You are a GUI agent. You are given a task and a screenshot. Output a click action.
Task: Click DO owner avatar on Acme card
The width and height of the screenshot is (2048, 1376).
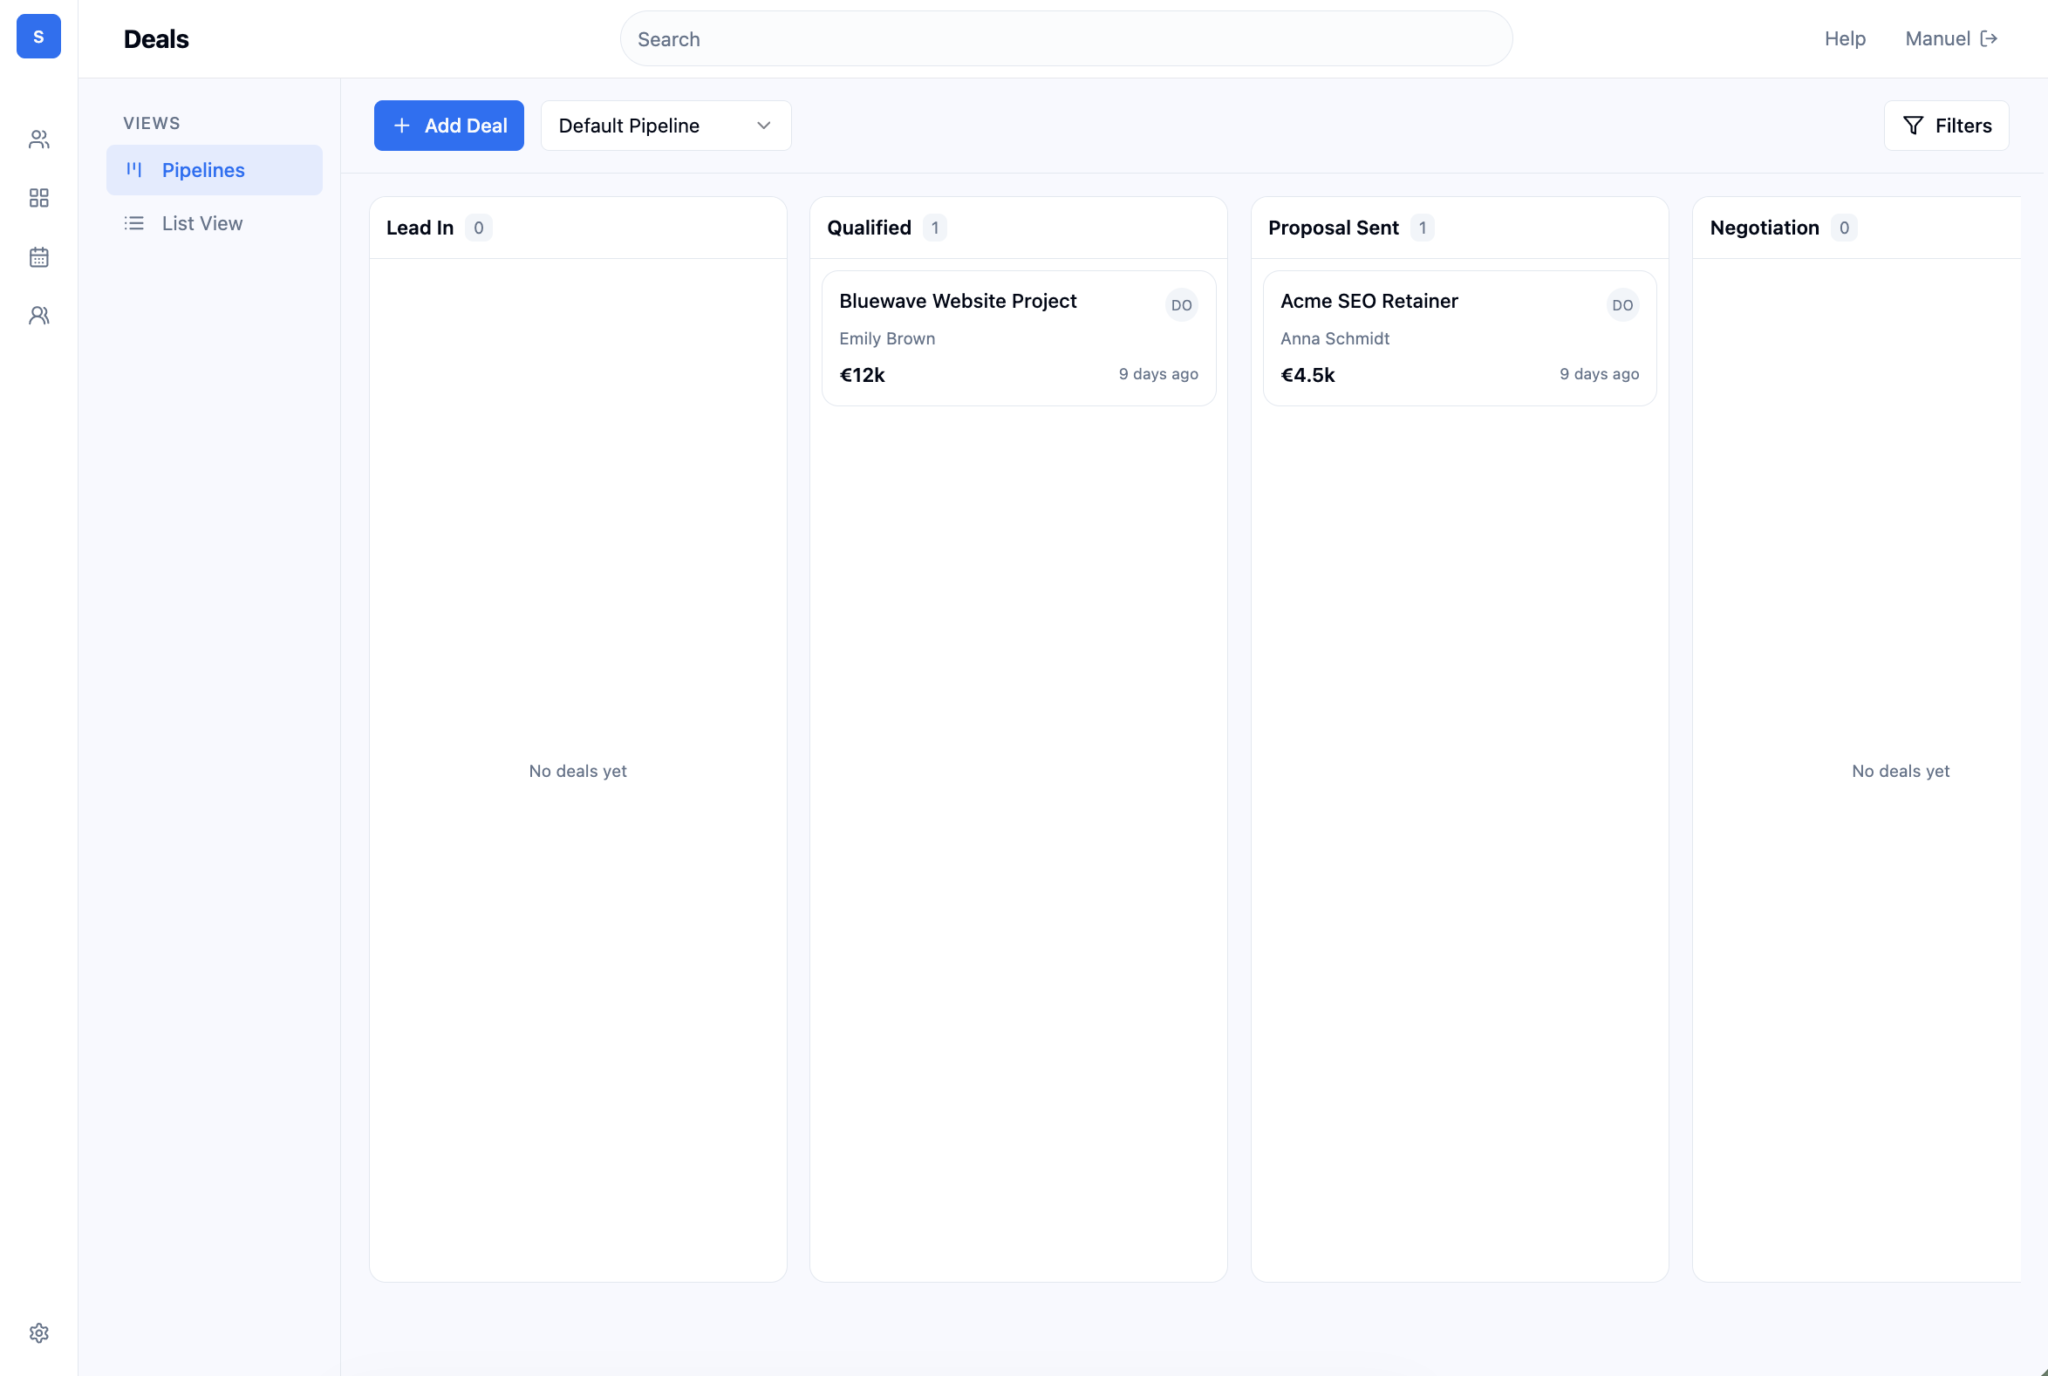(1622, 305)
